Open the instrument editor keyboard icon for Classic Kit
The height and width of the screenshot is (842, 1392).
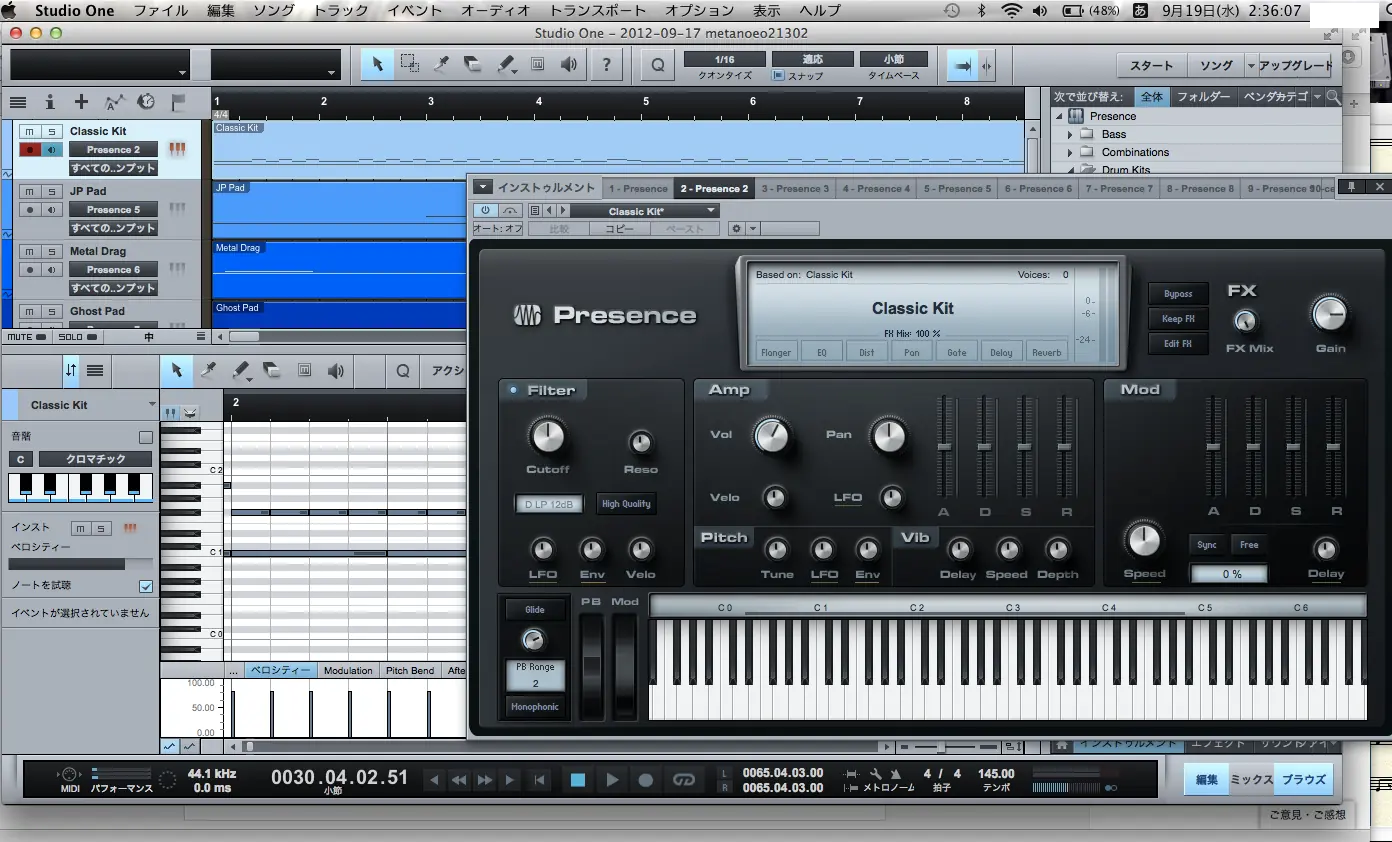[177, 149]
